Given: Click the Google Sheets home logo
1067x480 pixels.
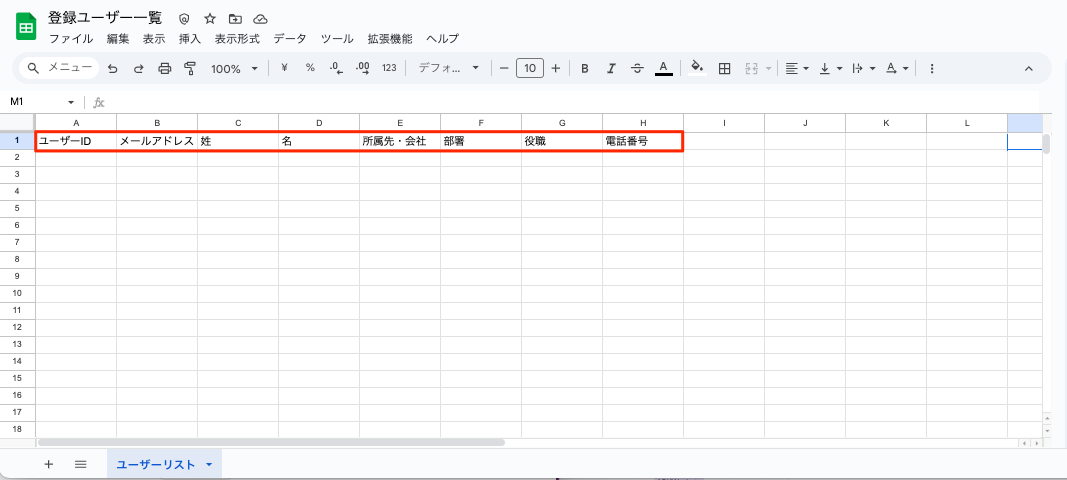Looking at the screenshot, I should tap(26, 28).
